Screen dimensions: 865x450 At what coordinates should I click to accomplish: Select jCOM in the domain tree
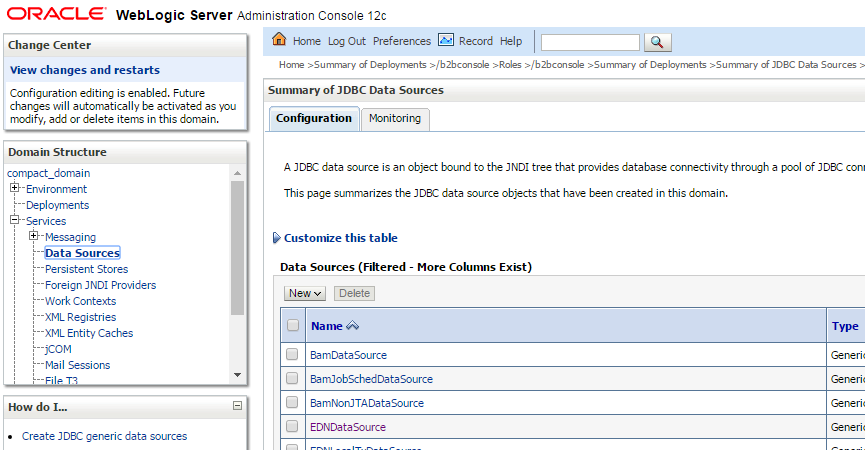click(58, 349)
